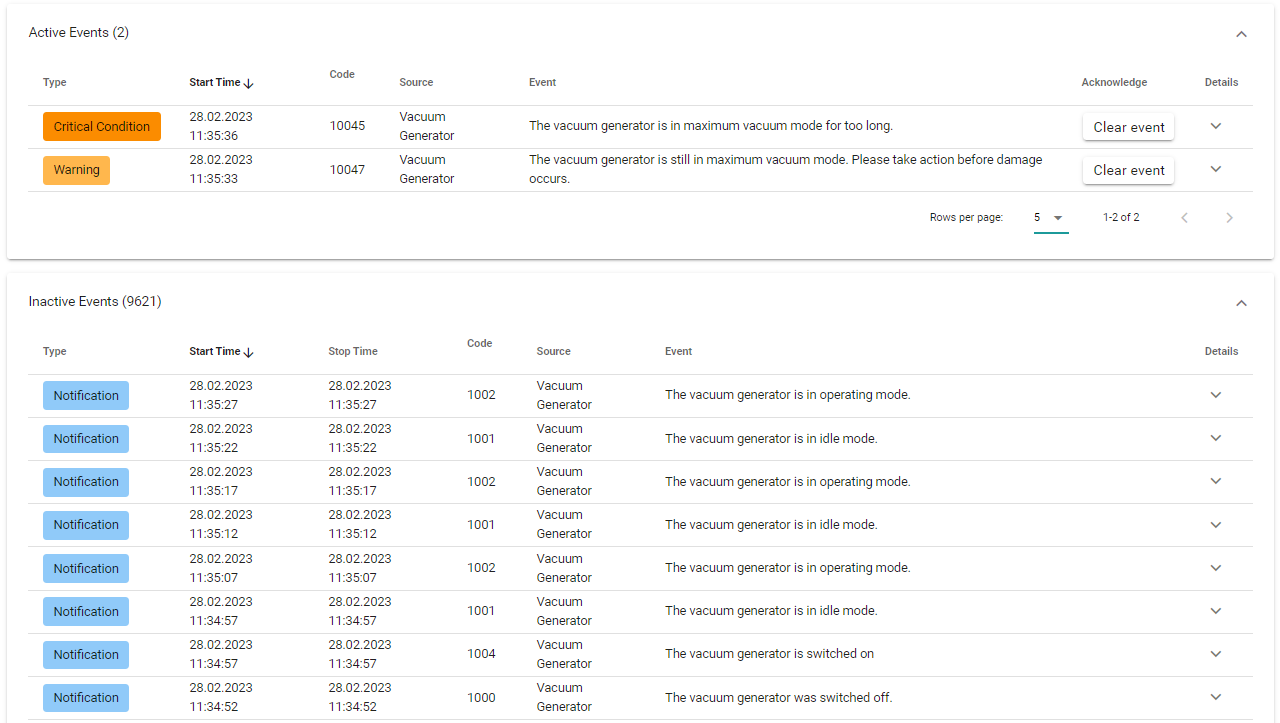The image size is (1280, 723).
Task: Collapse the Active Events panel
Action: click(1241, 34)
